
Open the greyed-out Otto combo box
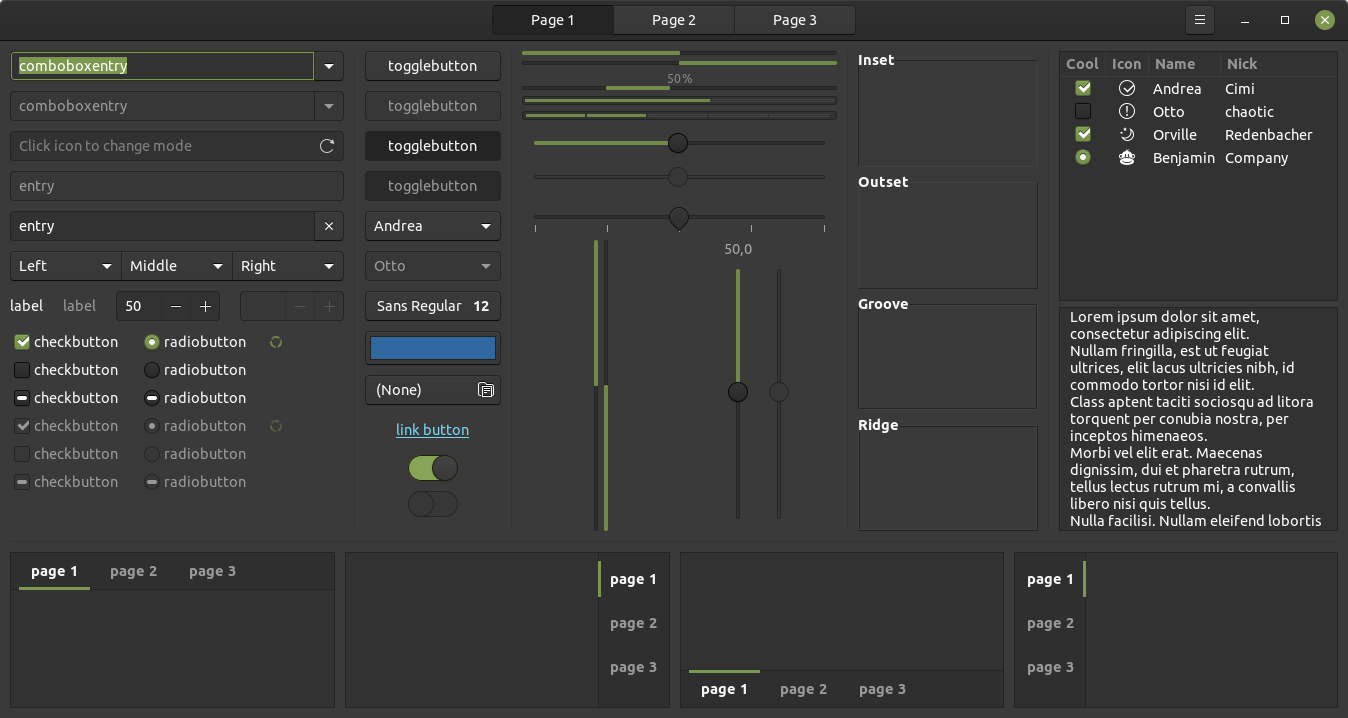click(433, 266)
